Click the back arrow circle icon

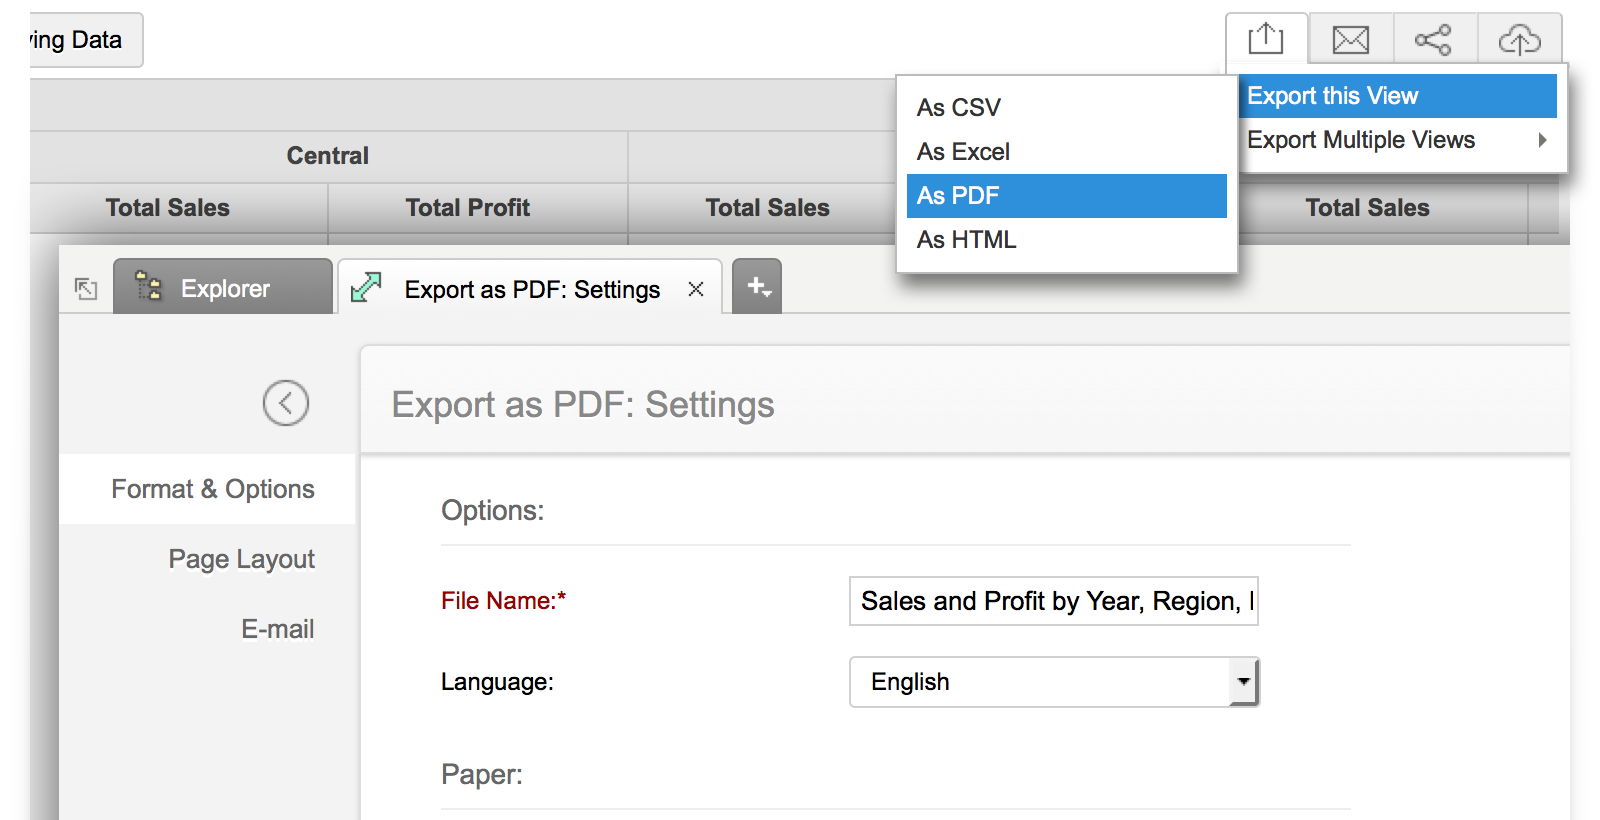(286, 403)
